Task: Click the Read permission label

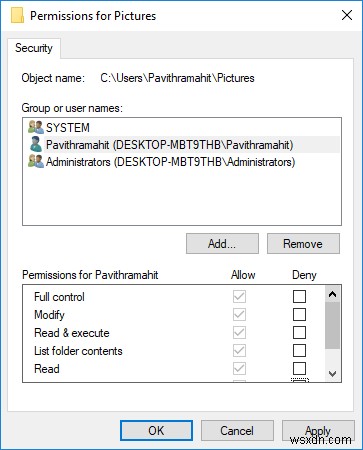Action: click(x=47, y=369)
